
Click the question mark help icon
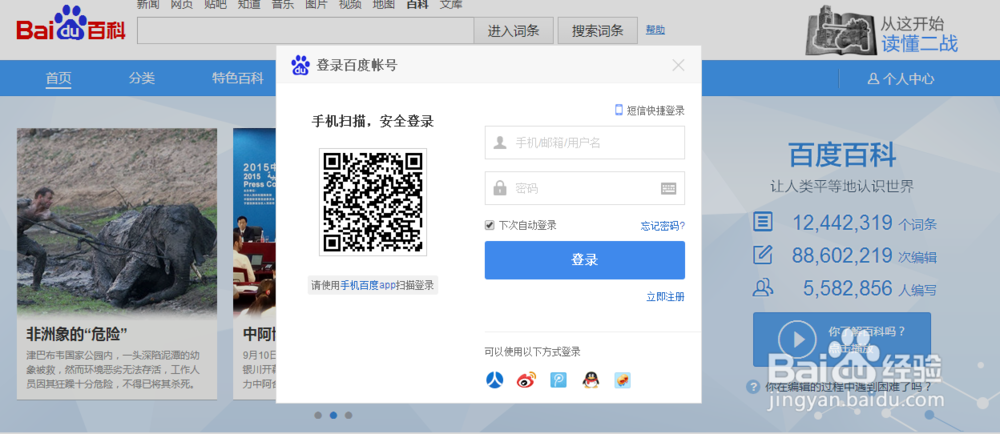(x=753, y=386)
